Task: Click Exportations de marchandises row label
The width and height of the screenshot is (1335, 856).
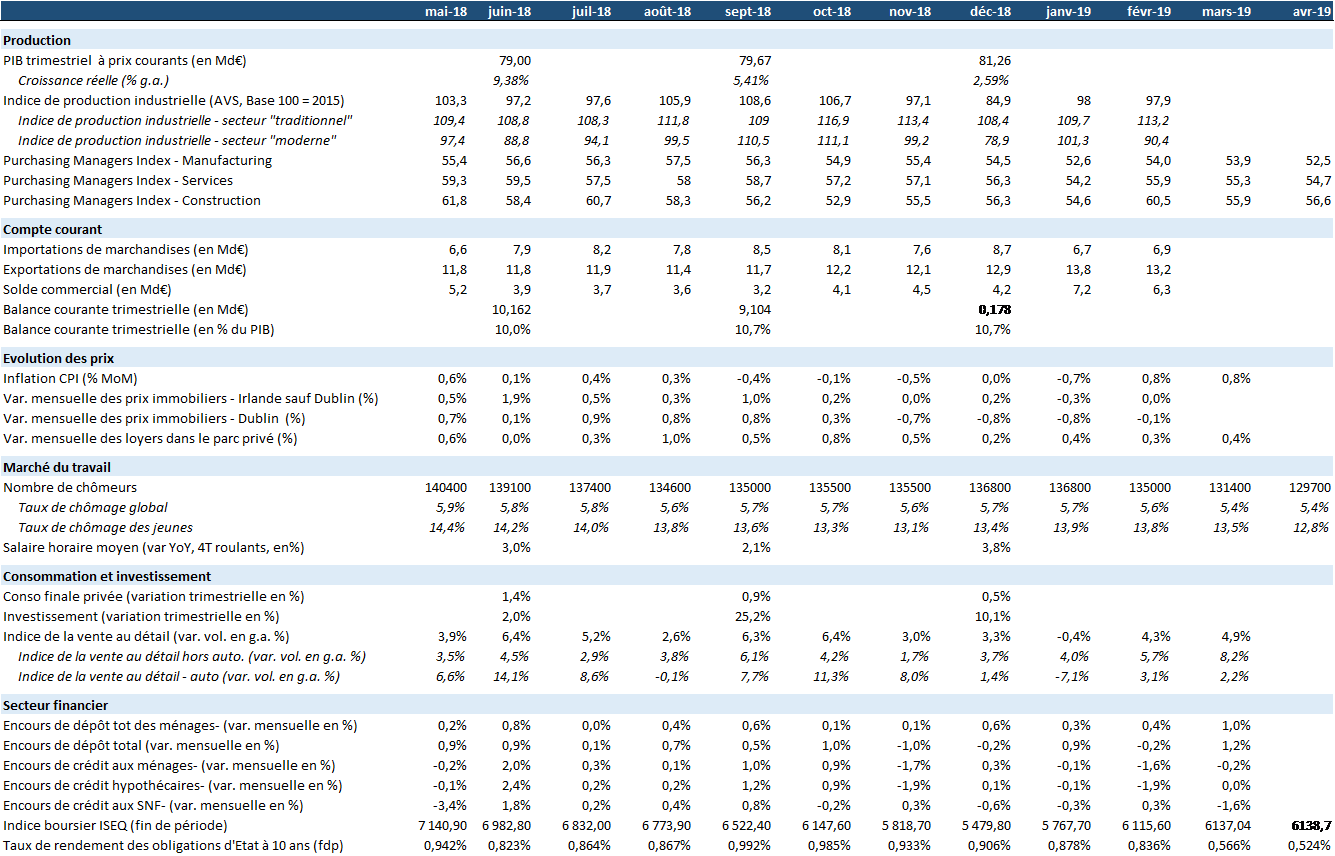Action: pos(125,269)
